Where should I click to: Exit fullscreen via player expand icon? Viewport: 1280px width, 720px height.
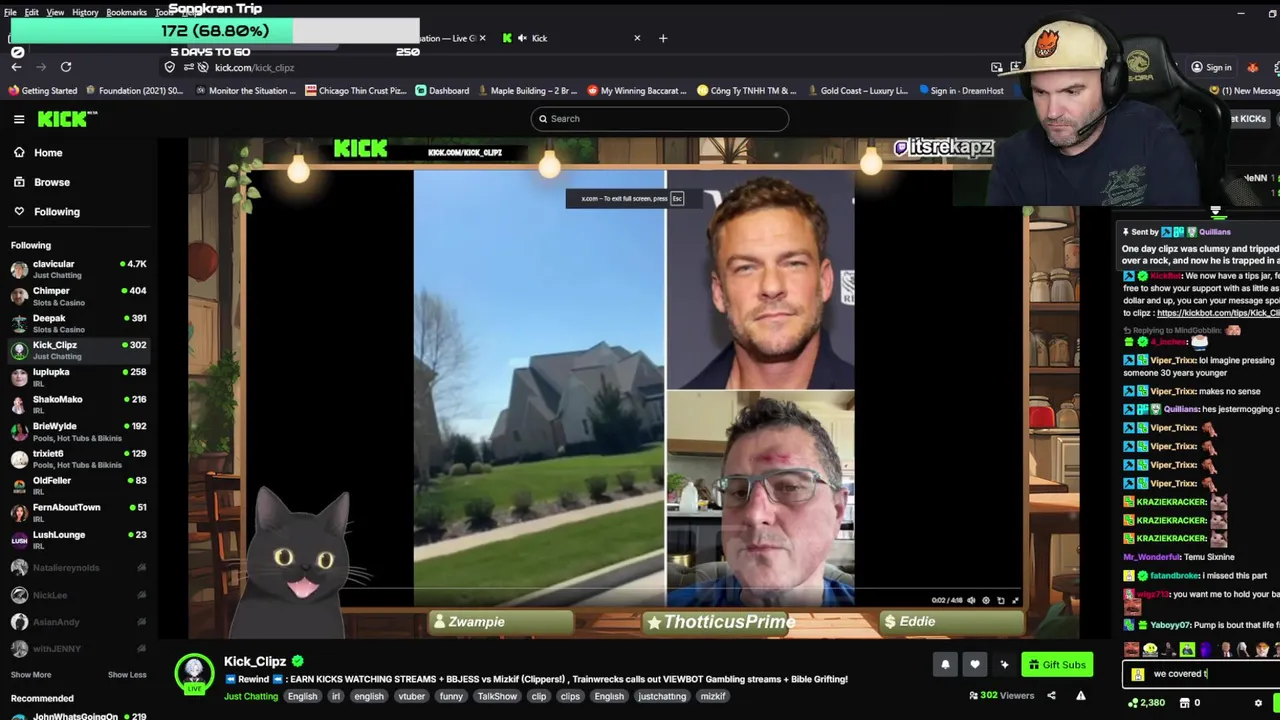(x=1016, y=601)
